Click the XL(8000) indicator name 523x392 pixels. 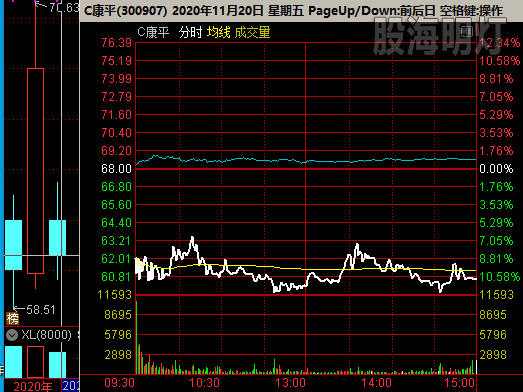46,335
